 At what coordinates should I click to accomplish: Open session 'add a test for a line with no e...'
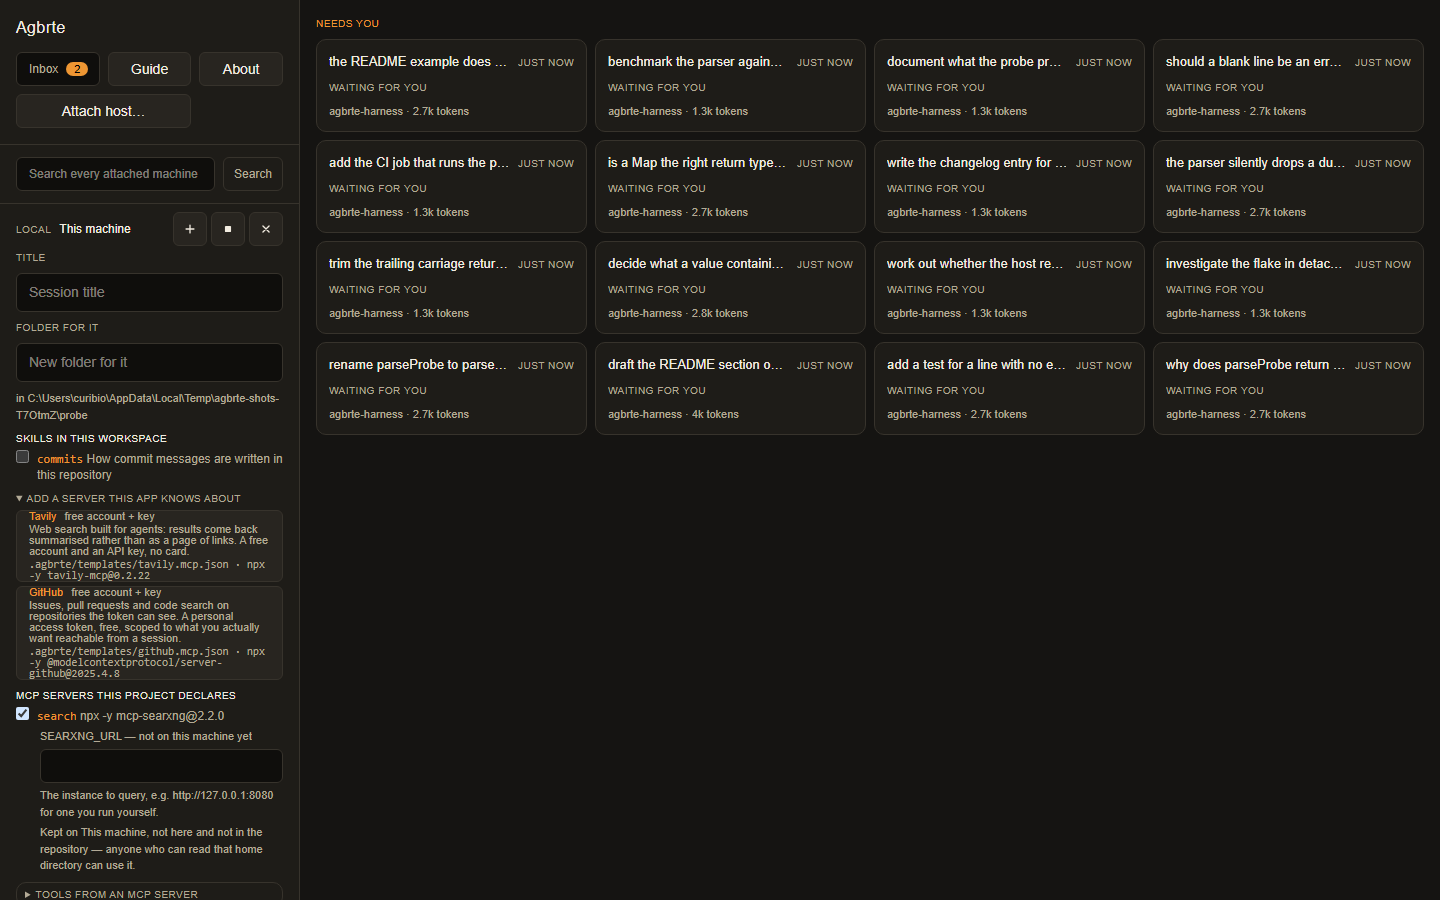coord(1009,389)
